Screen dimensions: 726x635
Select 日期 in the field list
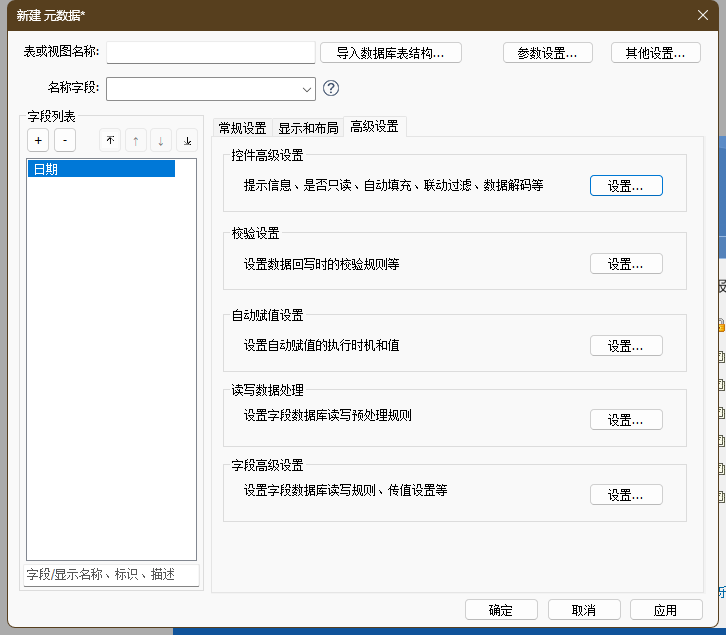click(101, 169)
